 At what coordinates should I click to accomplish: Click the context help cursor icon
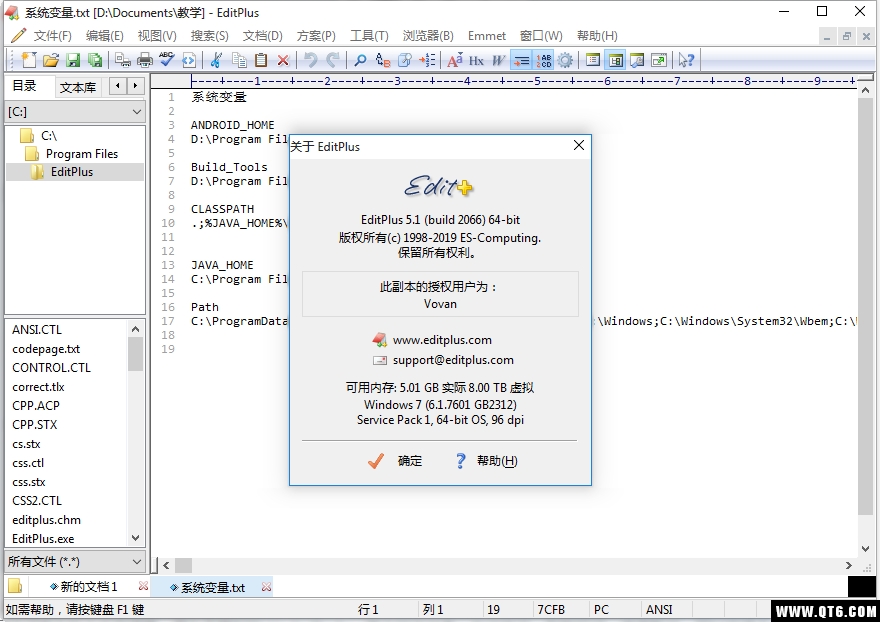(x=686, y=60)
